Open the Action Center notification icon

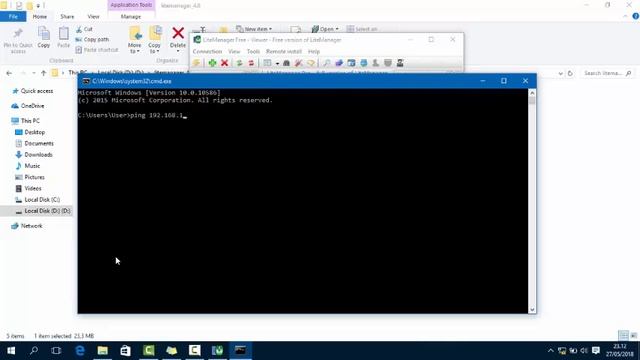pyautogui.click(x=596, y=351)
